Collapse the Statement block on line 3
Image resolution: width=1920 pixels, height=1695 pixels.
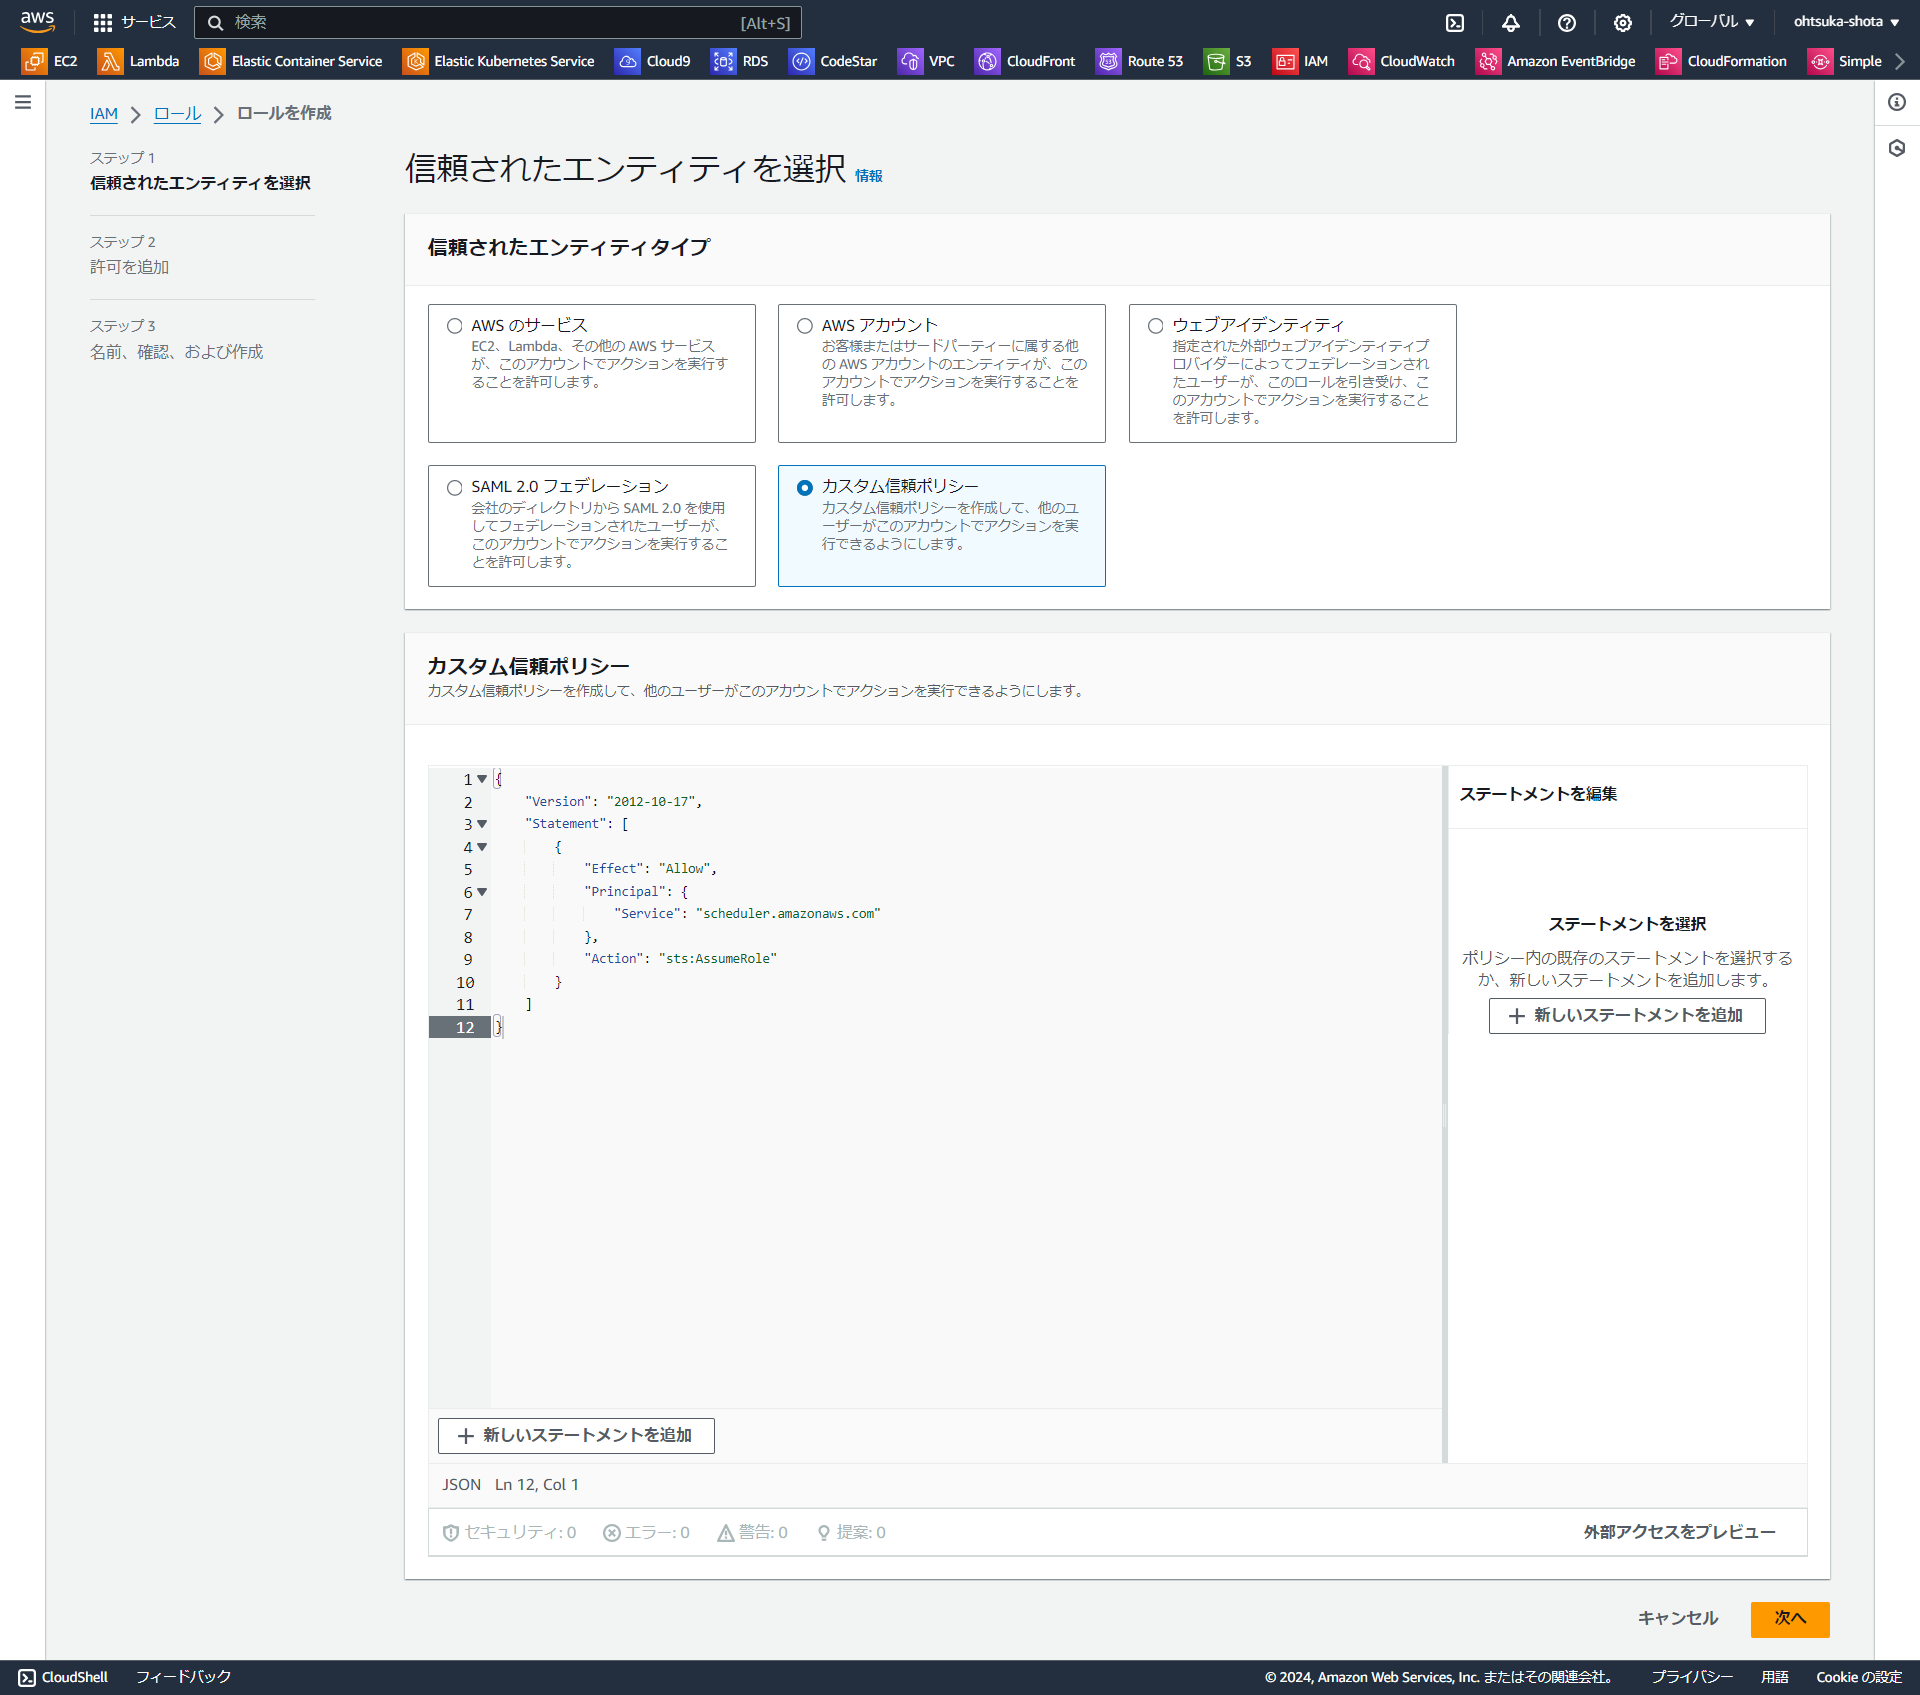coord(483,824)
